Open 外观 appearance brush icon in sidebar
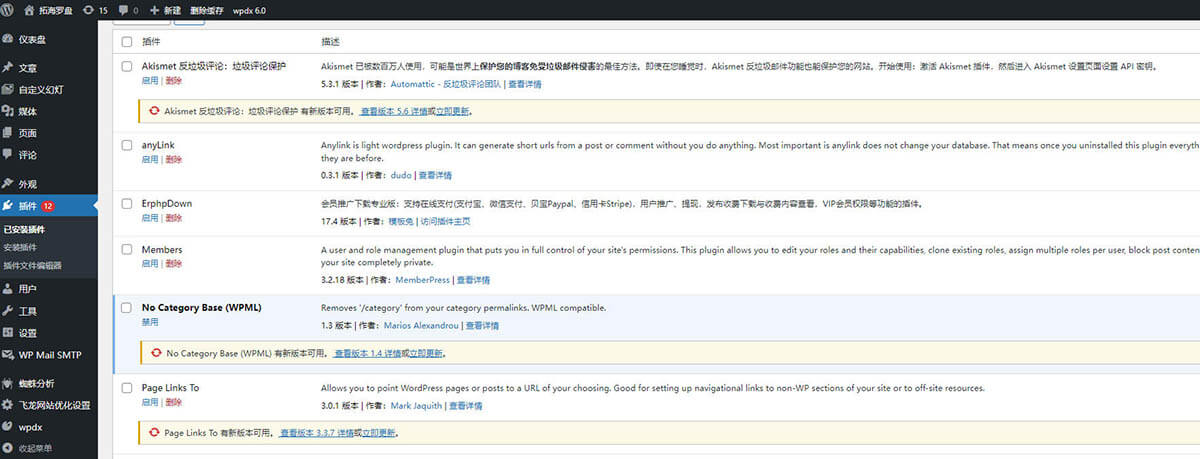Image resolution: width=1200 pixels, height=459 pixels. tap(8, 184)
